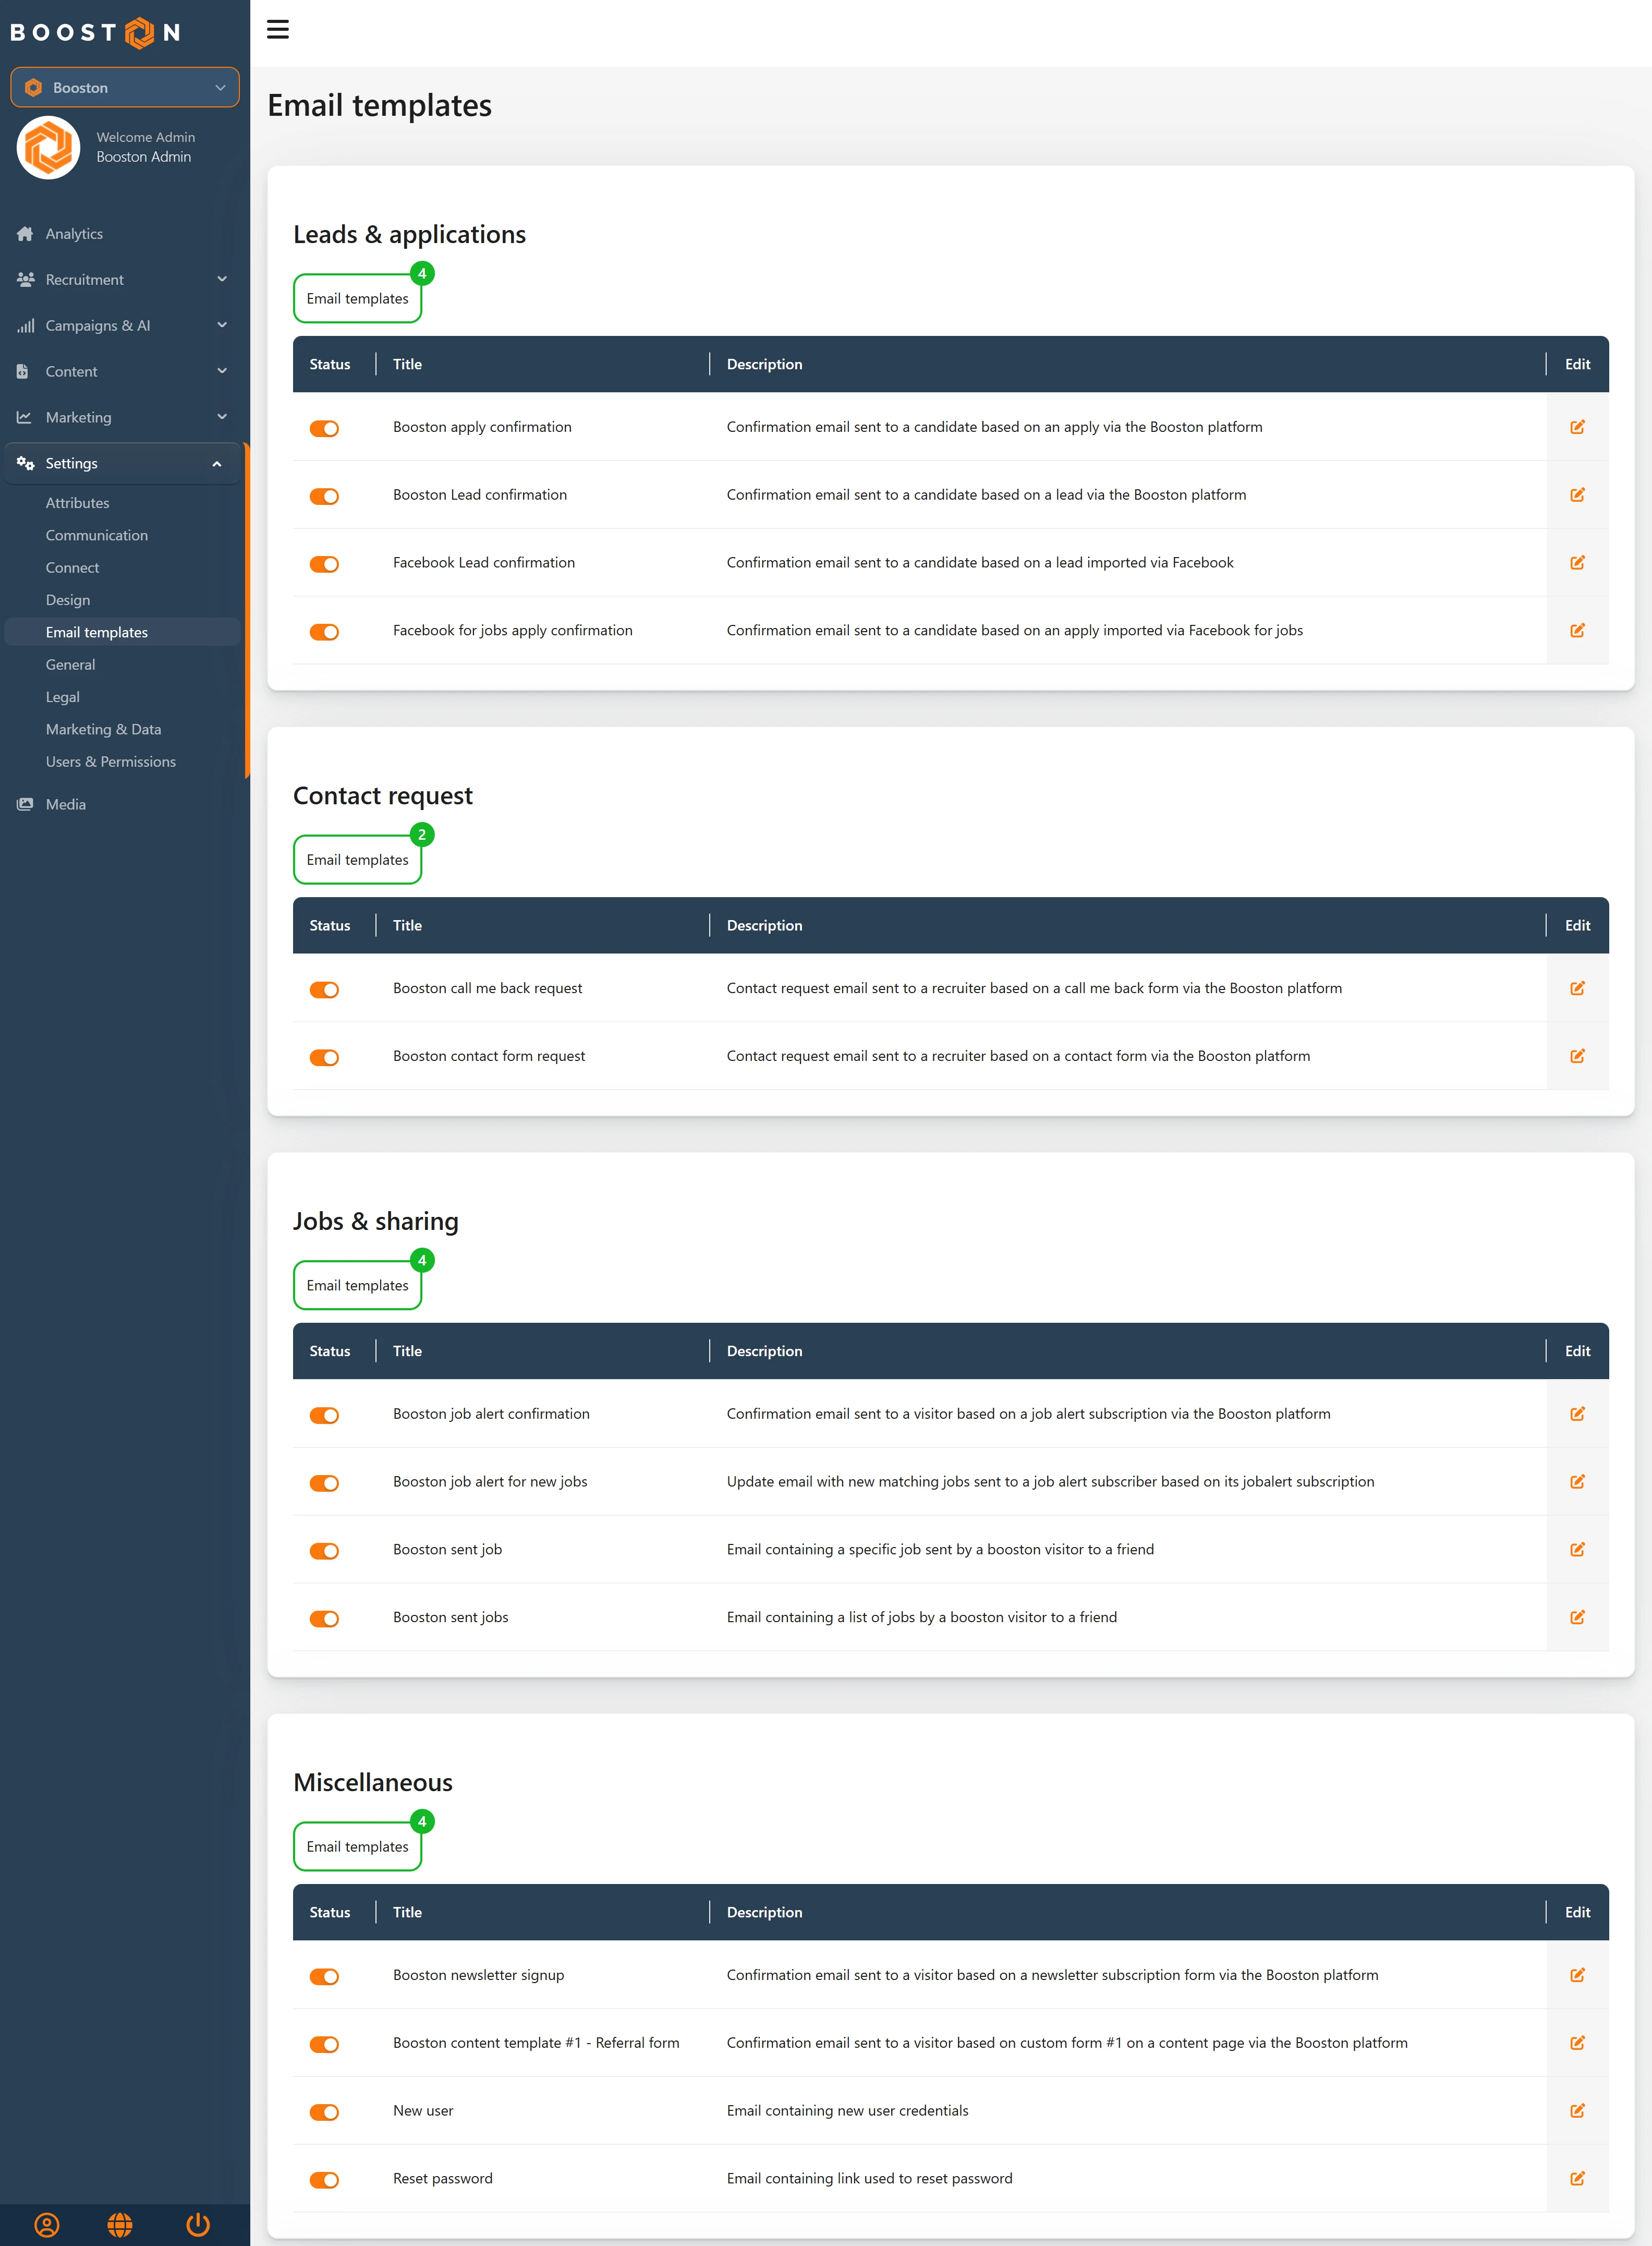Edit Booston Lead confirmation template

pos(1577,495)
